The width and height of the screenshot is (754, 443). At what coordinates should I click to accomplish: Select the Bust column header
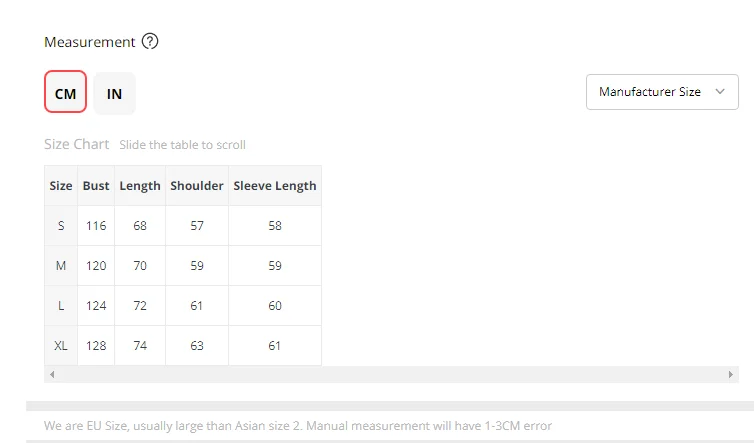tap(96, 186)
